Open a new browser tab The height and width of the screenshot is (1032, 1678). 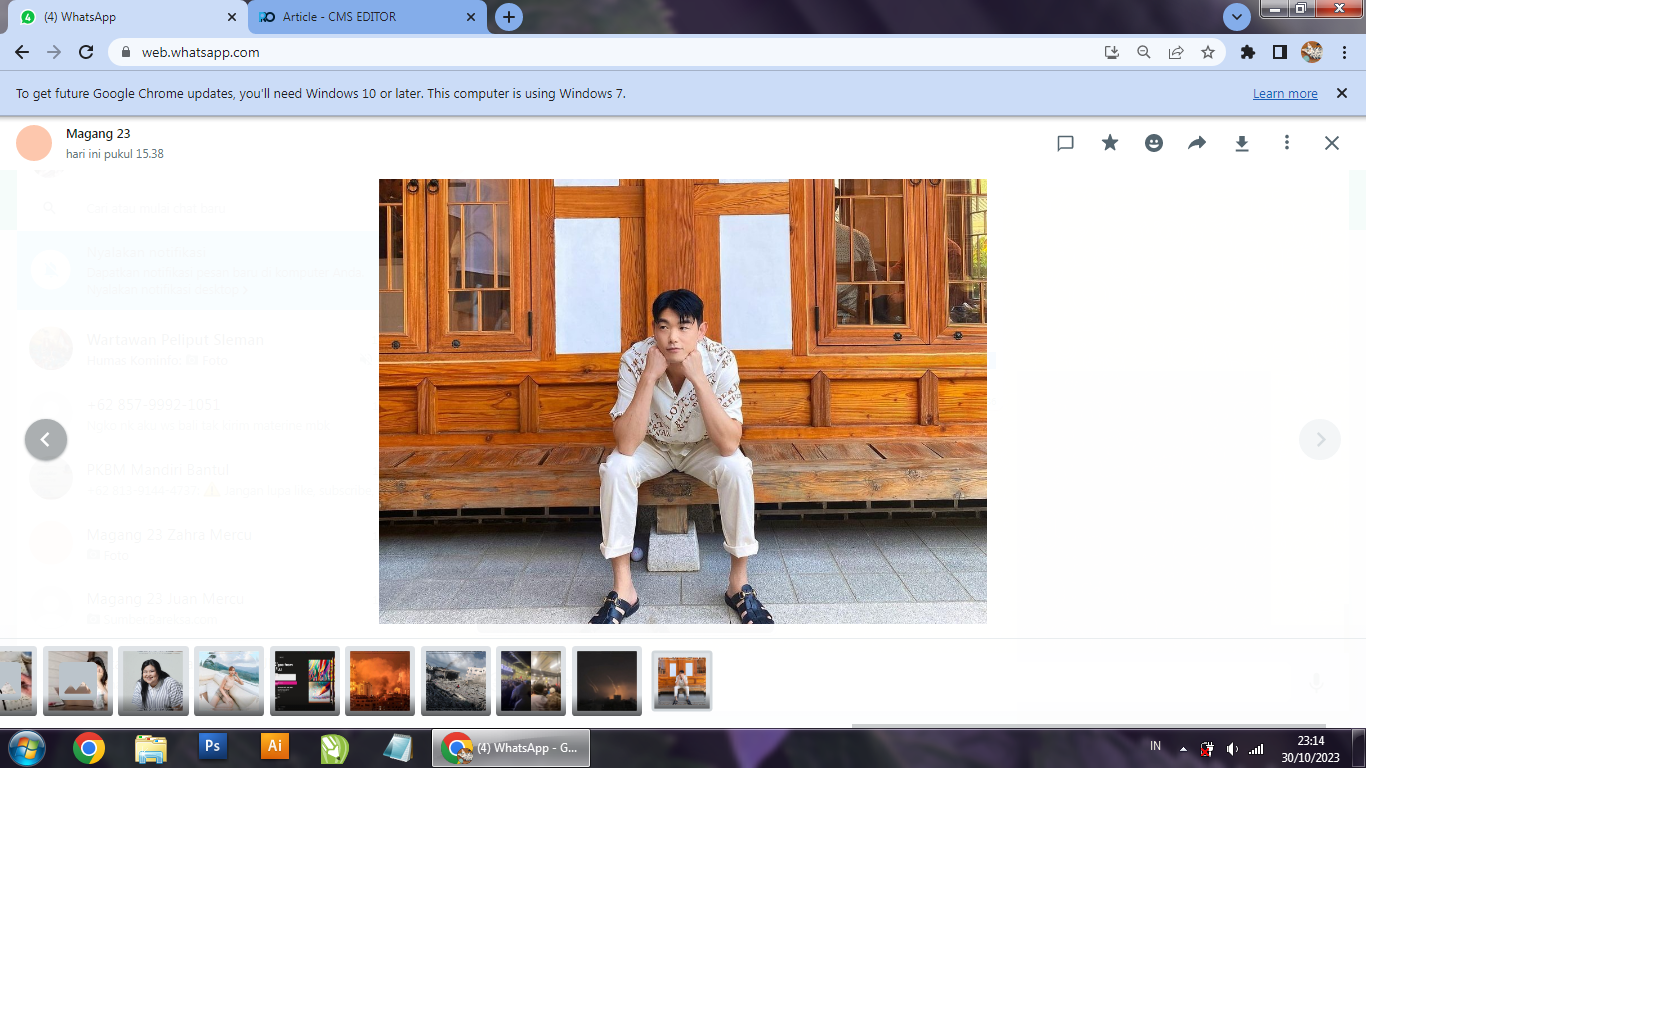tap(509, 17)
